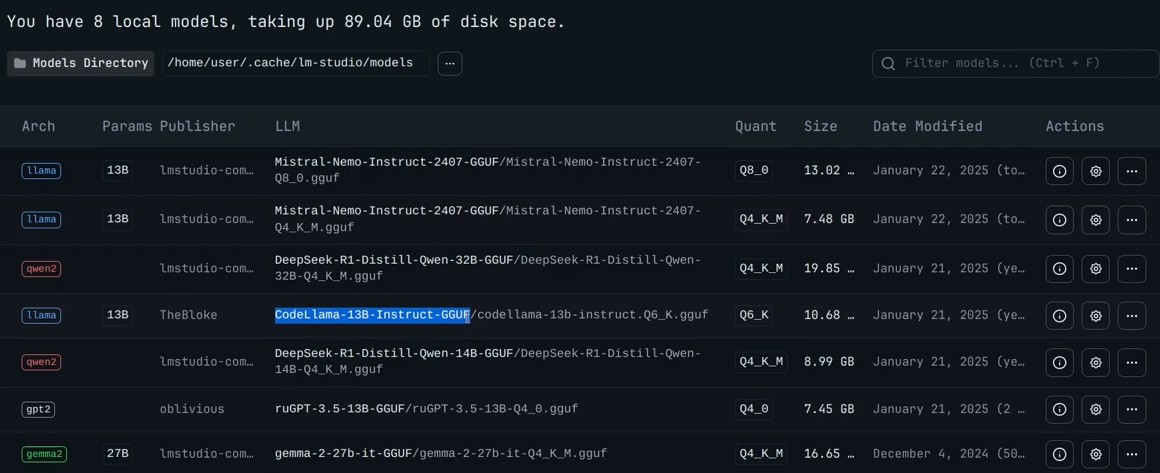This screenshot has height=473, width=1160.
Task: Open gear settings for CodeLlama-13B-Instruct model
Action: pos(1096,315)
